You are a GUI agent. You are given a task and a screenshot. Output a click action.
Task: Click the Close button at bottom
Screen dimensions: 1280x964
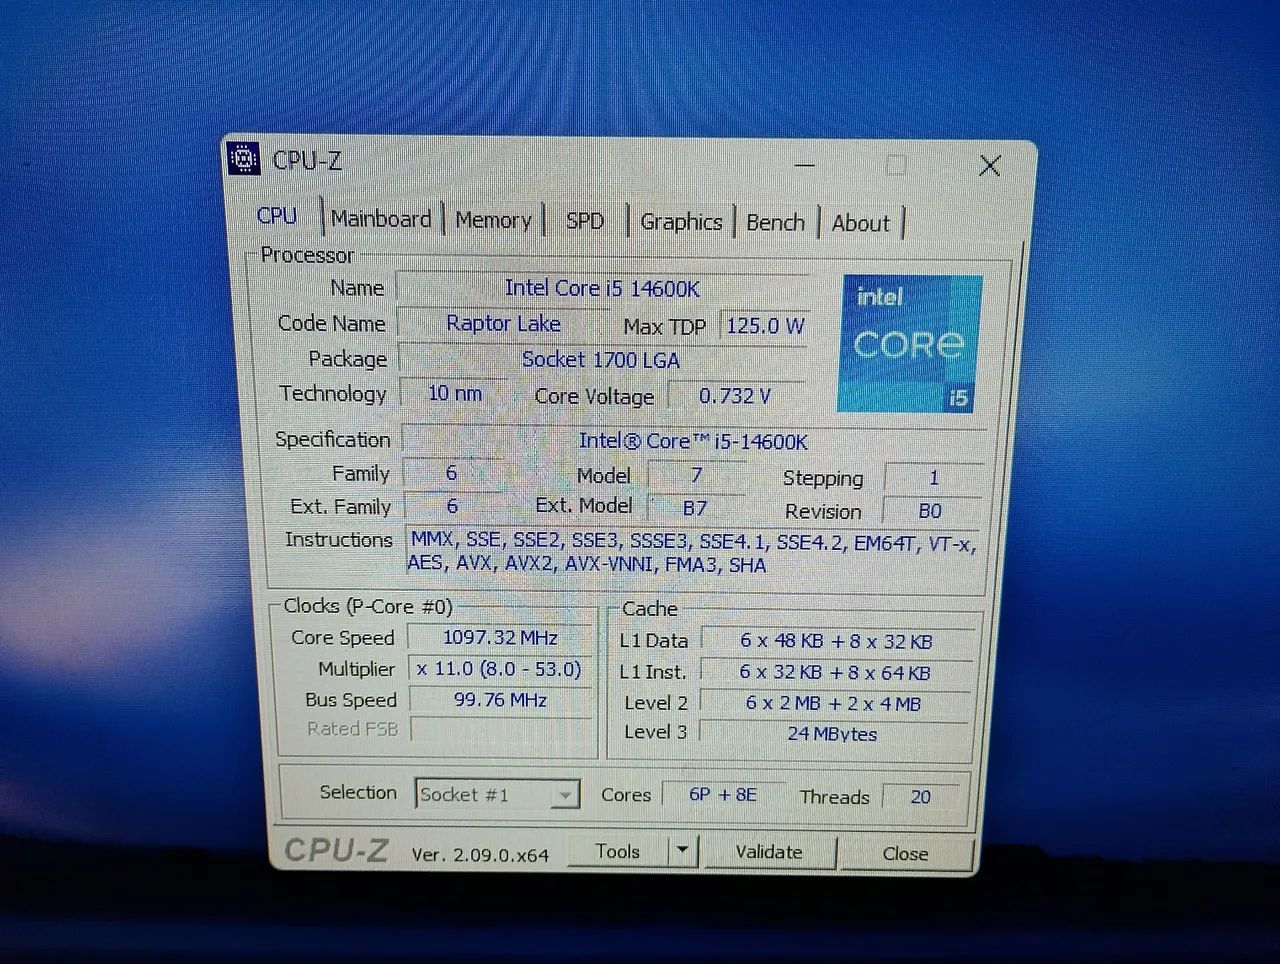tap(905, 854)
